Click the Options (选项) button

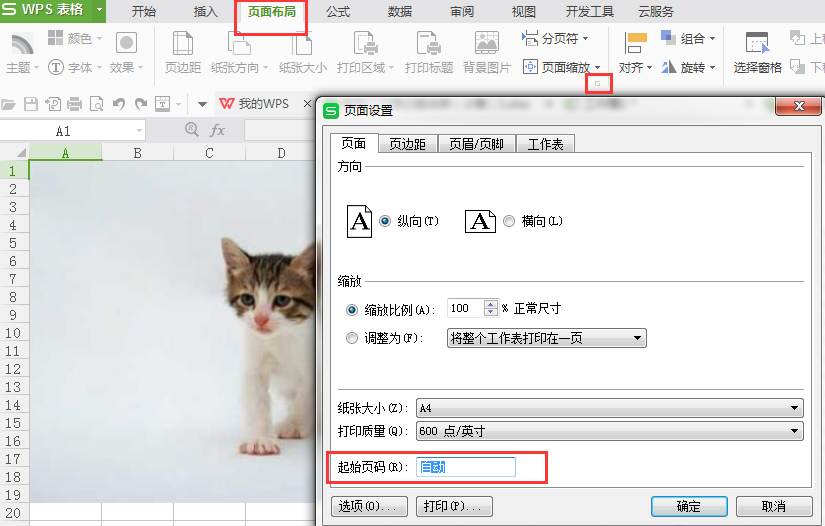pos(369,506)
